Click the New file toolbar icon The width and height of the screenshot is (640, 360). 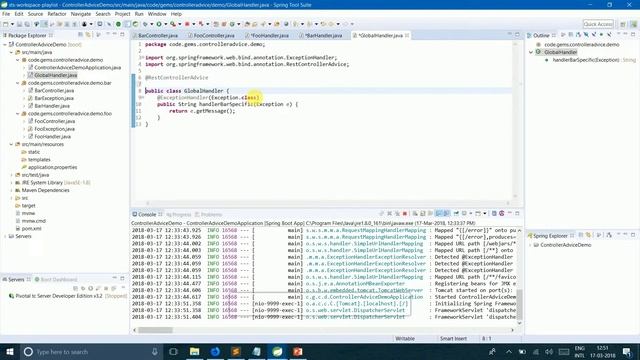click(6, 24)
